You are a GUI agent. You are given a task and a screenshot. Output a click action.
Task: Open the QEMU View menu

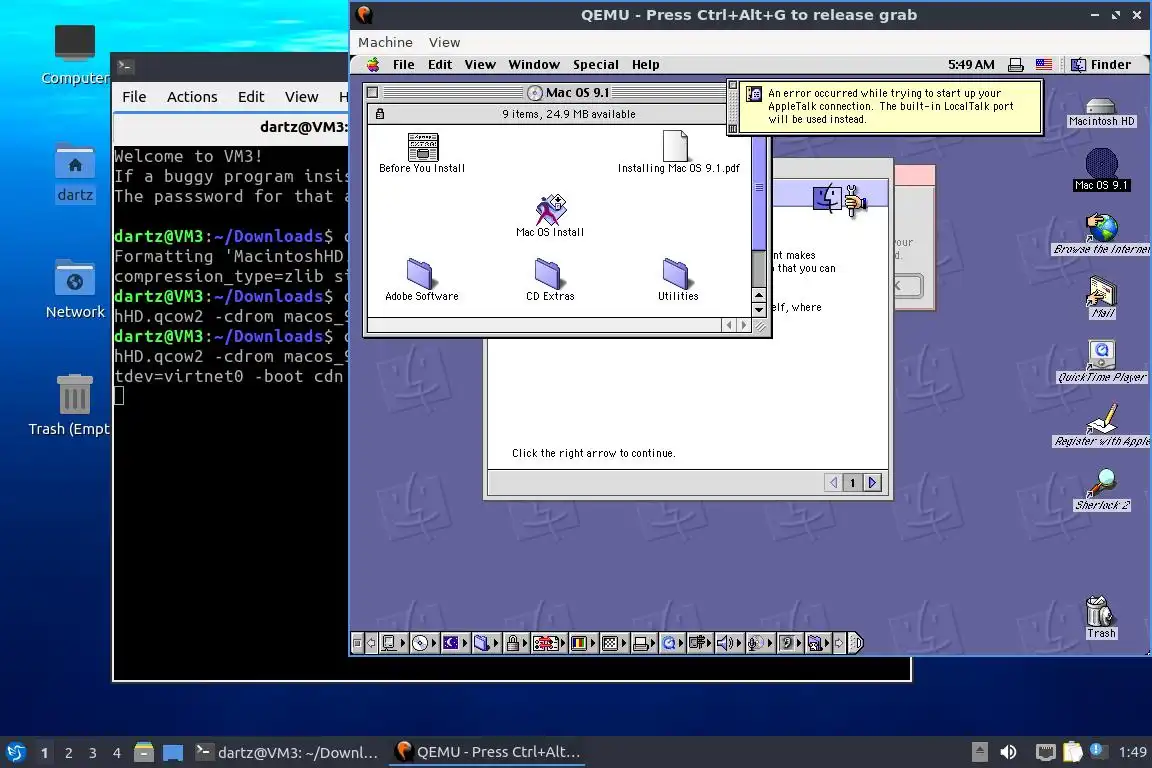tap(444, 43)
